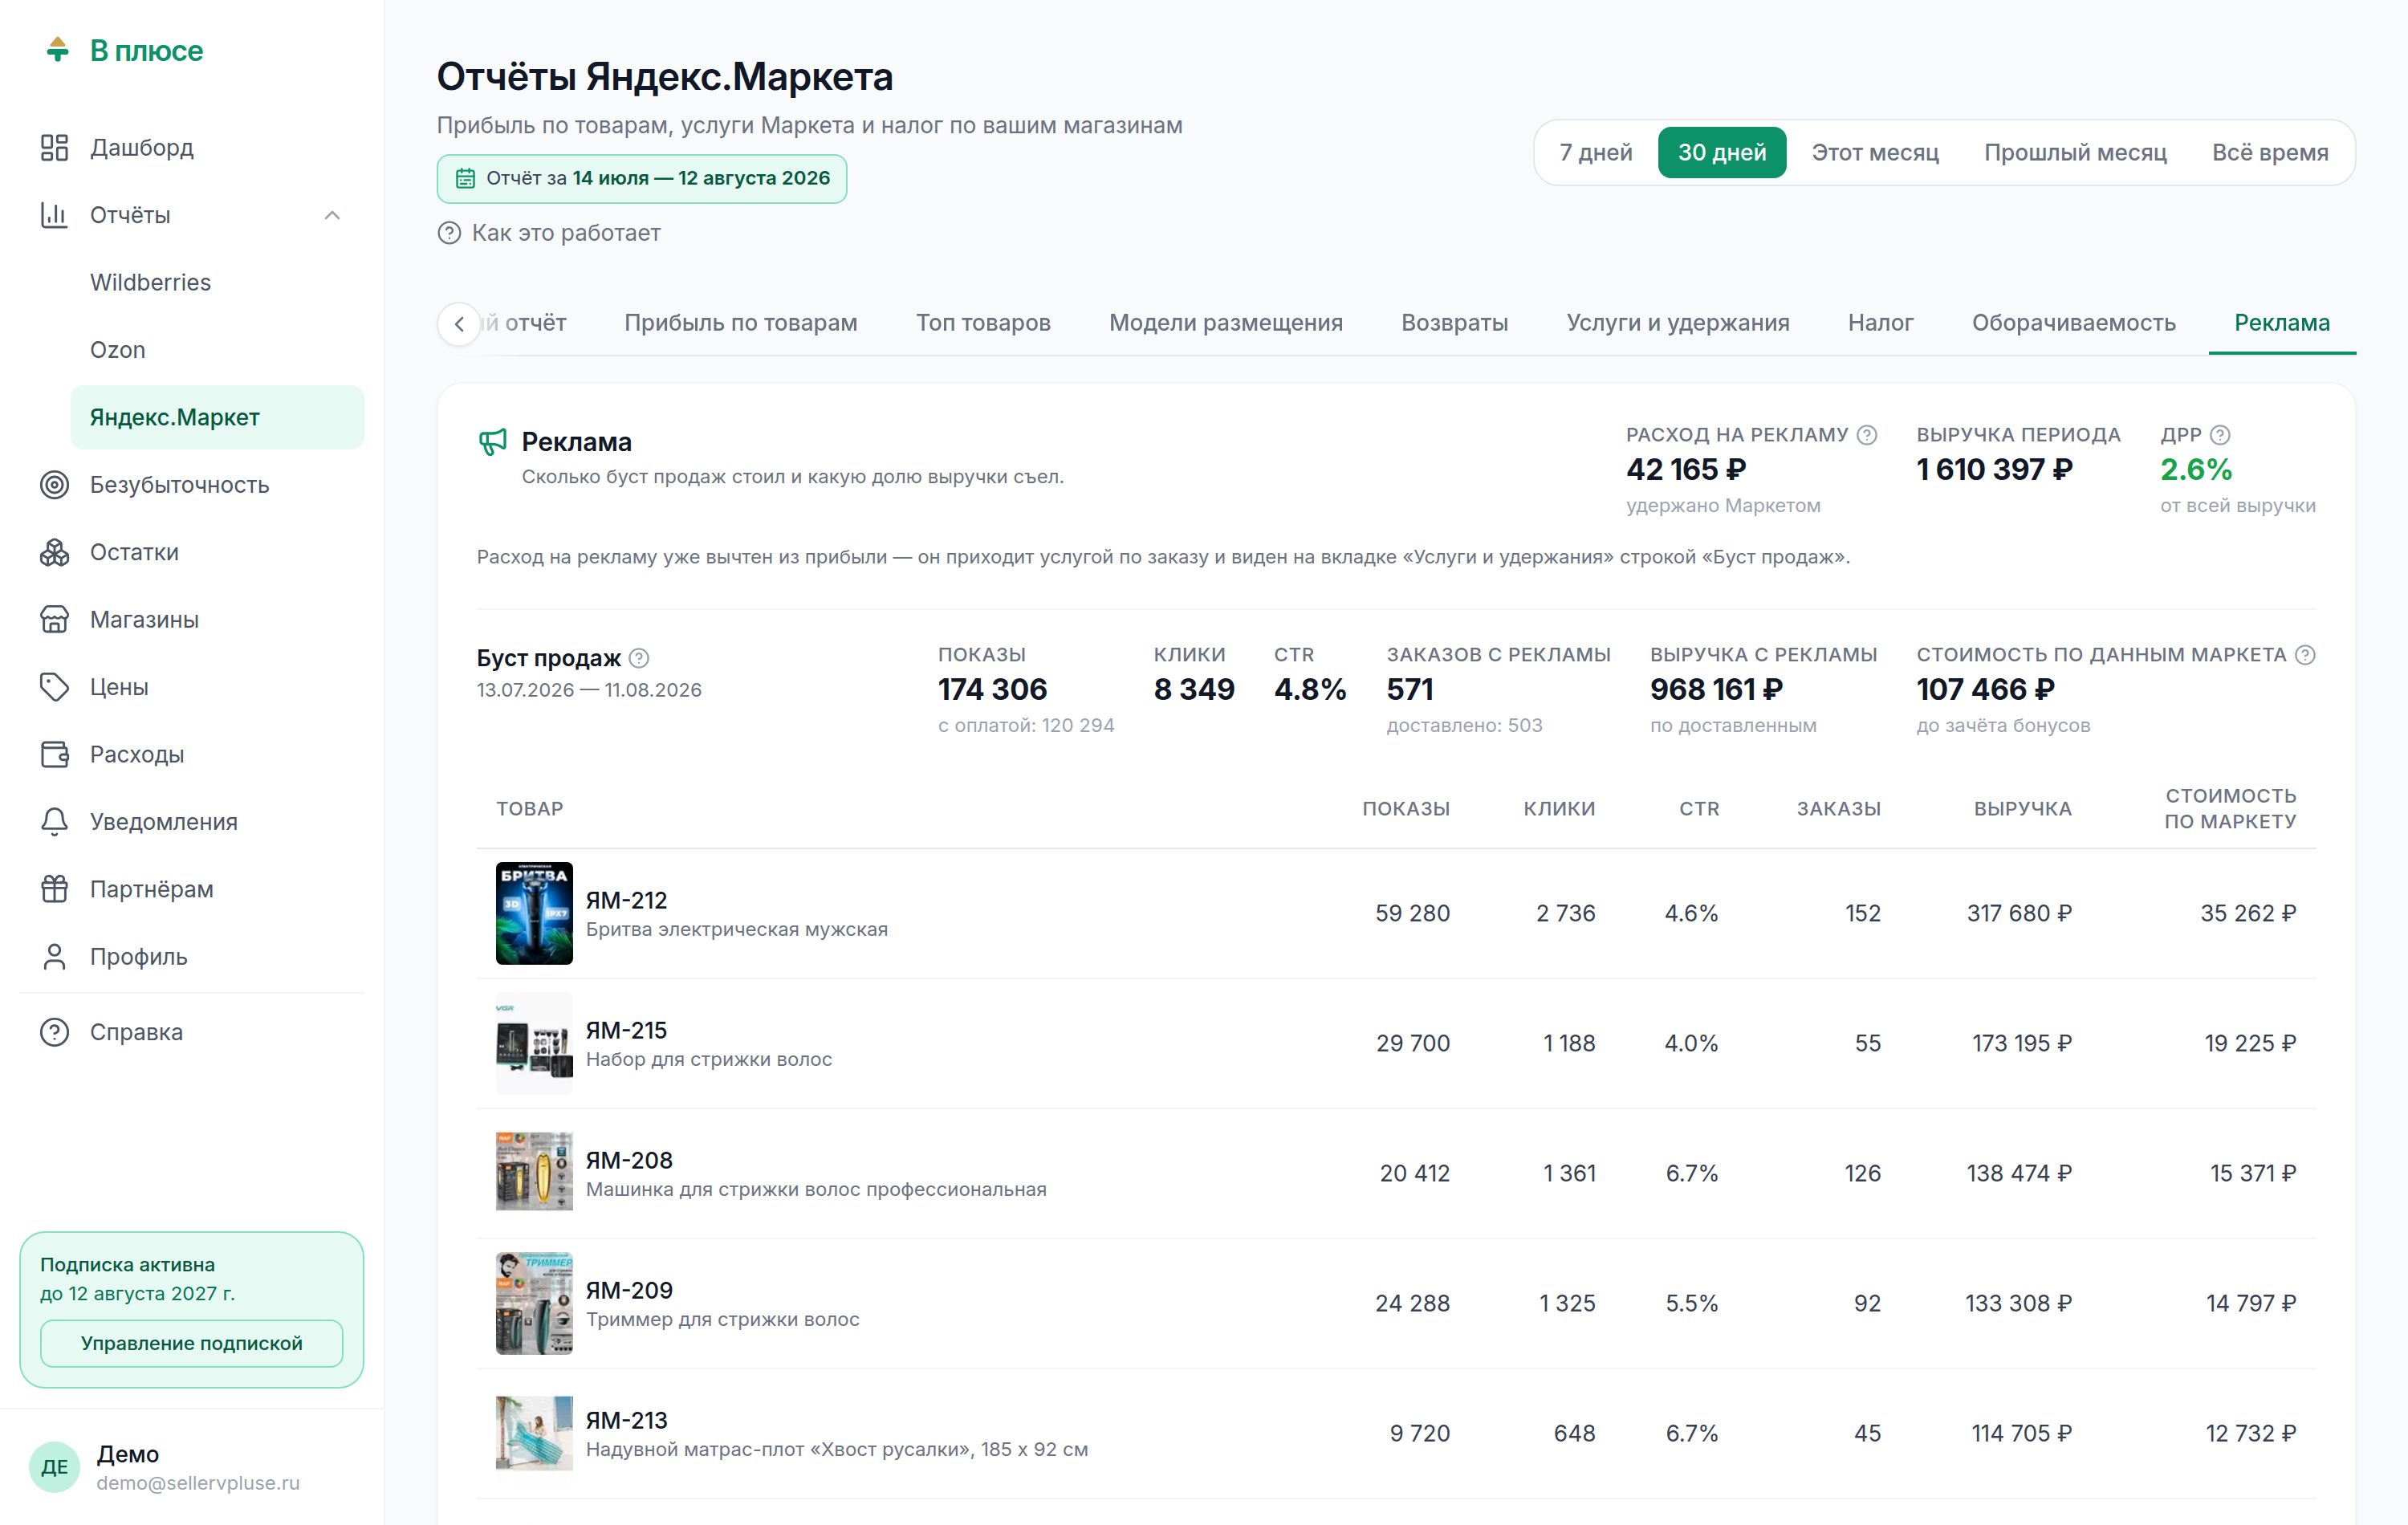2408x1525 pixels.
Task: Sort table by ПОКАЗЫ column header
Action: tap(1406, 809)
